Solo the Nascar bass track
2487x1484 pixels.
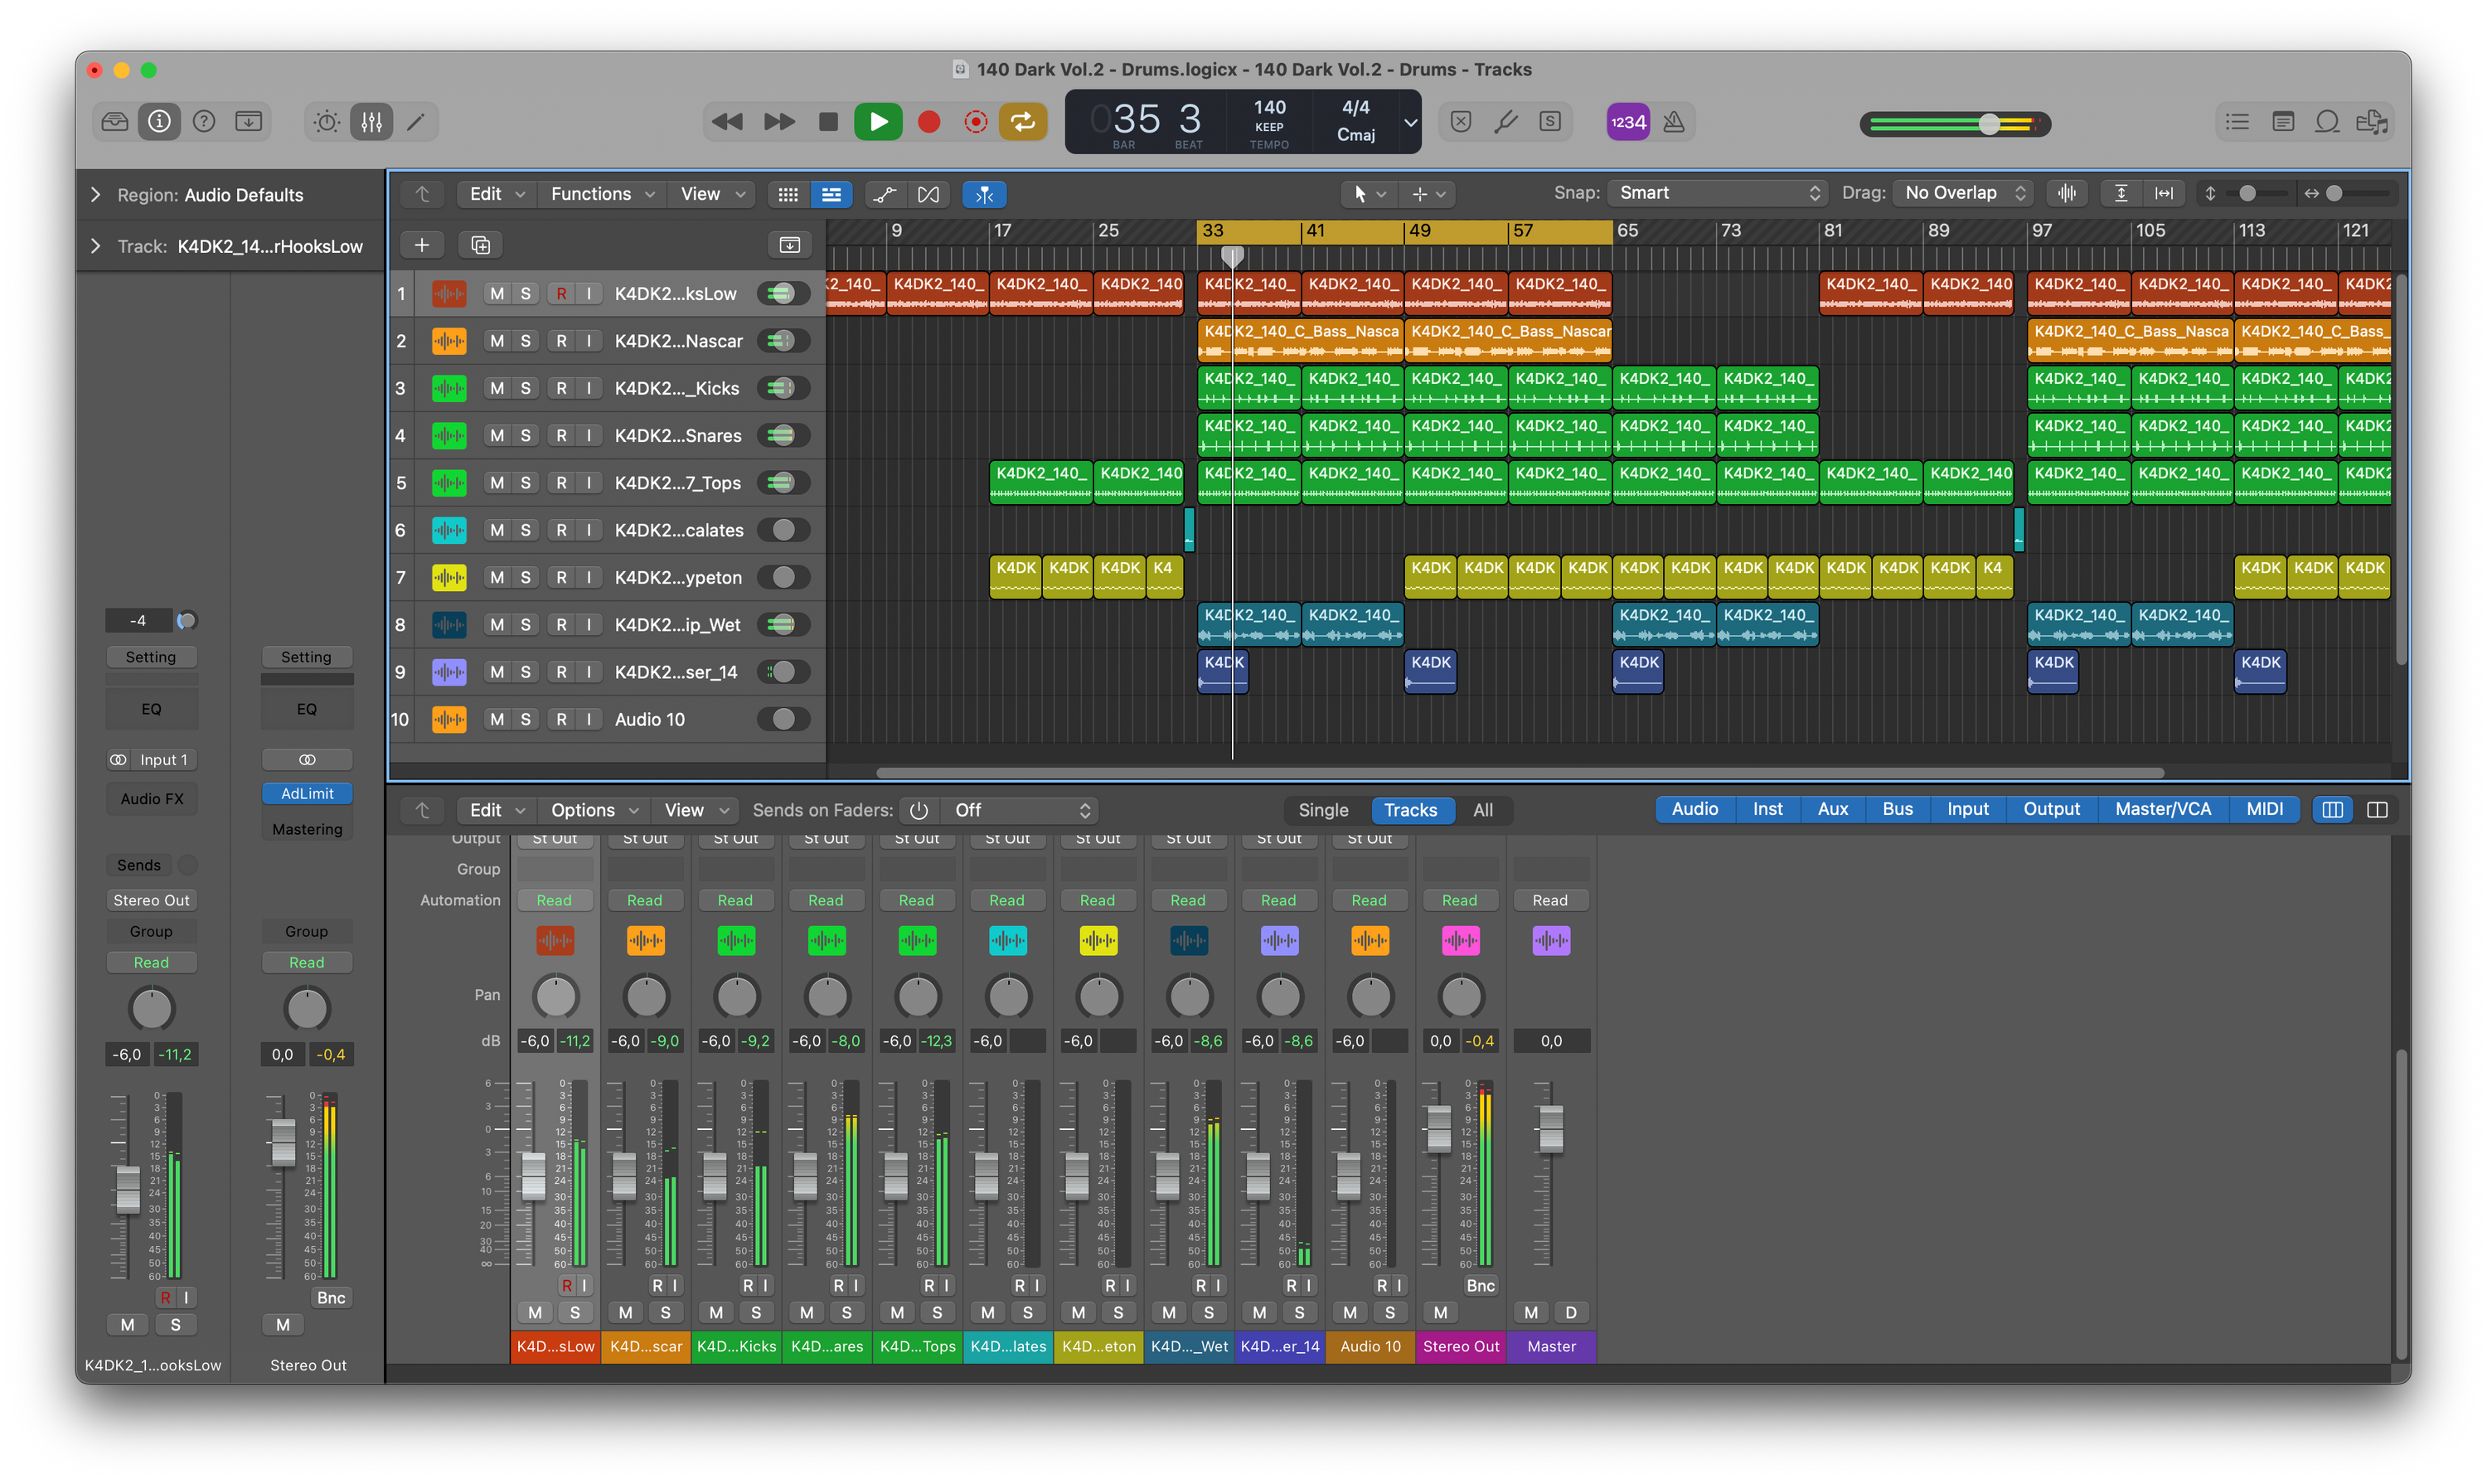[525, 341]
